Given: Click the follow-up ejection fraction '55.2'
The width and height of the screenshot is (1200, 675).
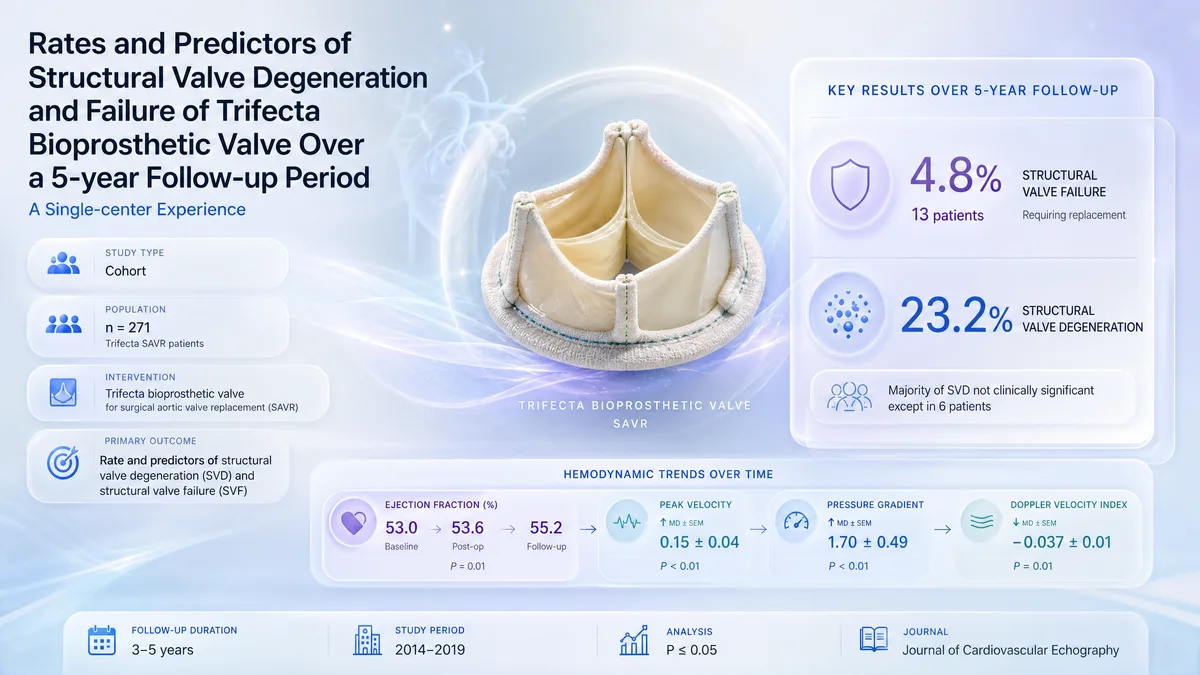Looking at the screenshot, I should click(545, 527).
